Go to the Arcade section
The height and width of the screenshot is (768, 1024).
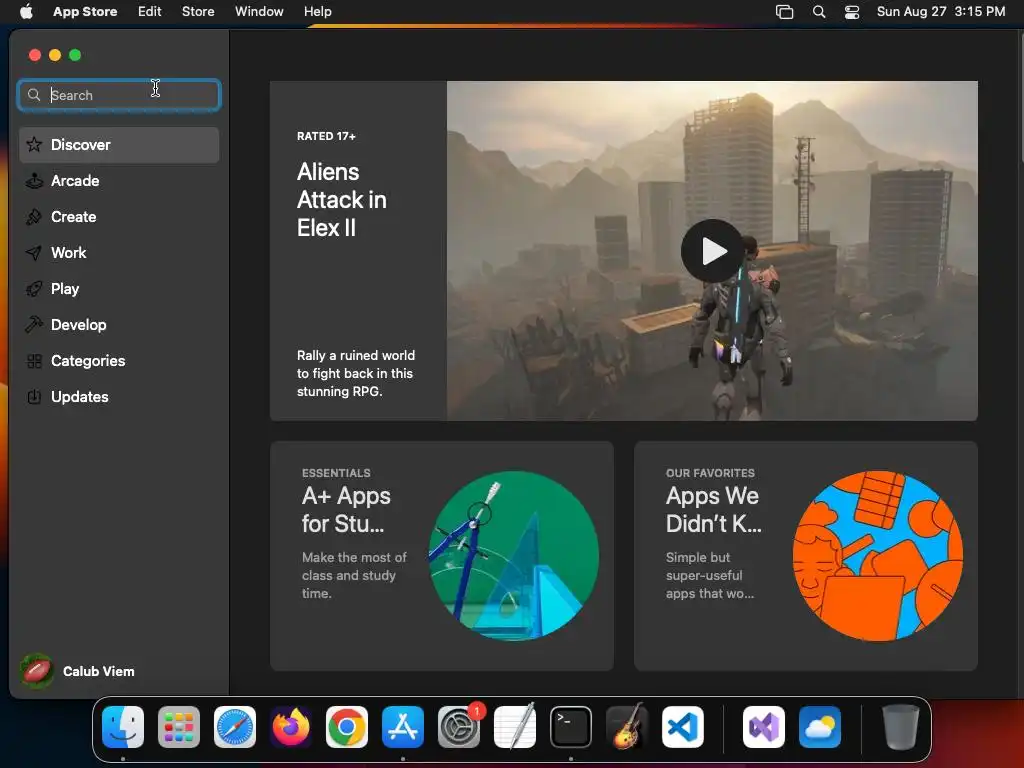[120, 181]
